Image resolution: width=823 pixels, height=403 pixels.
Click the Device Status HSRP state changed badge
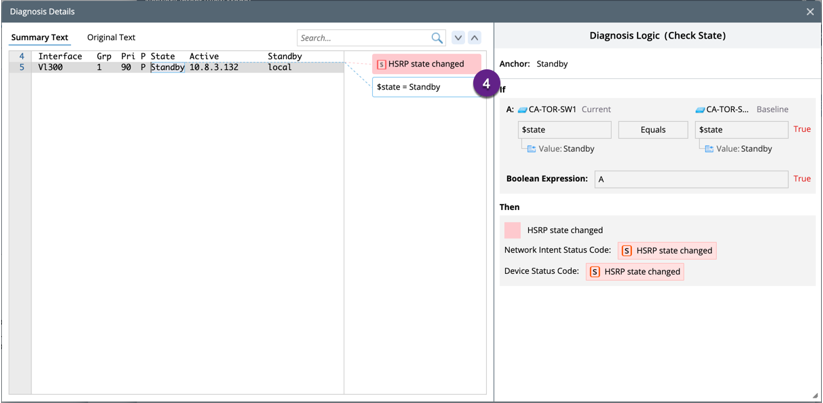tap(635, 272)
